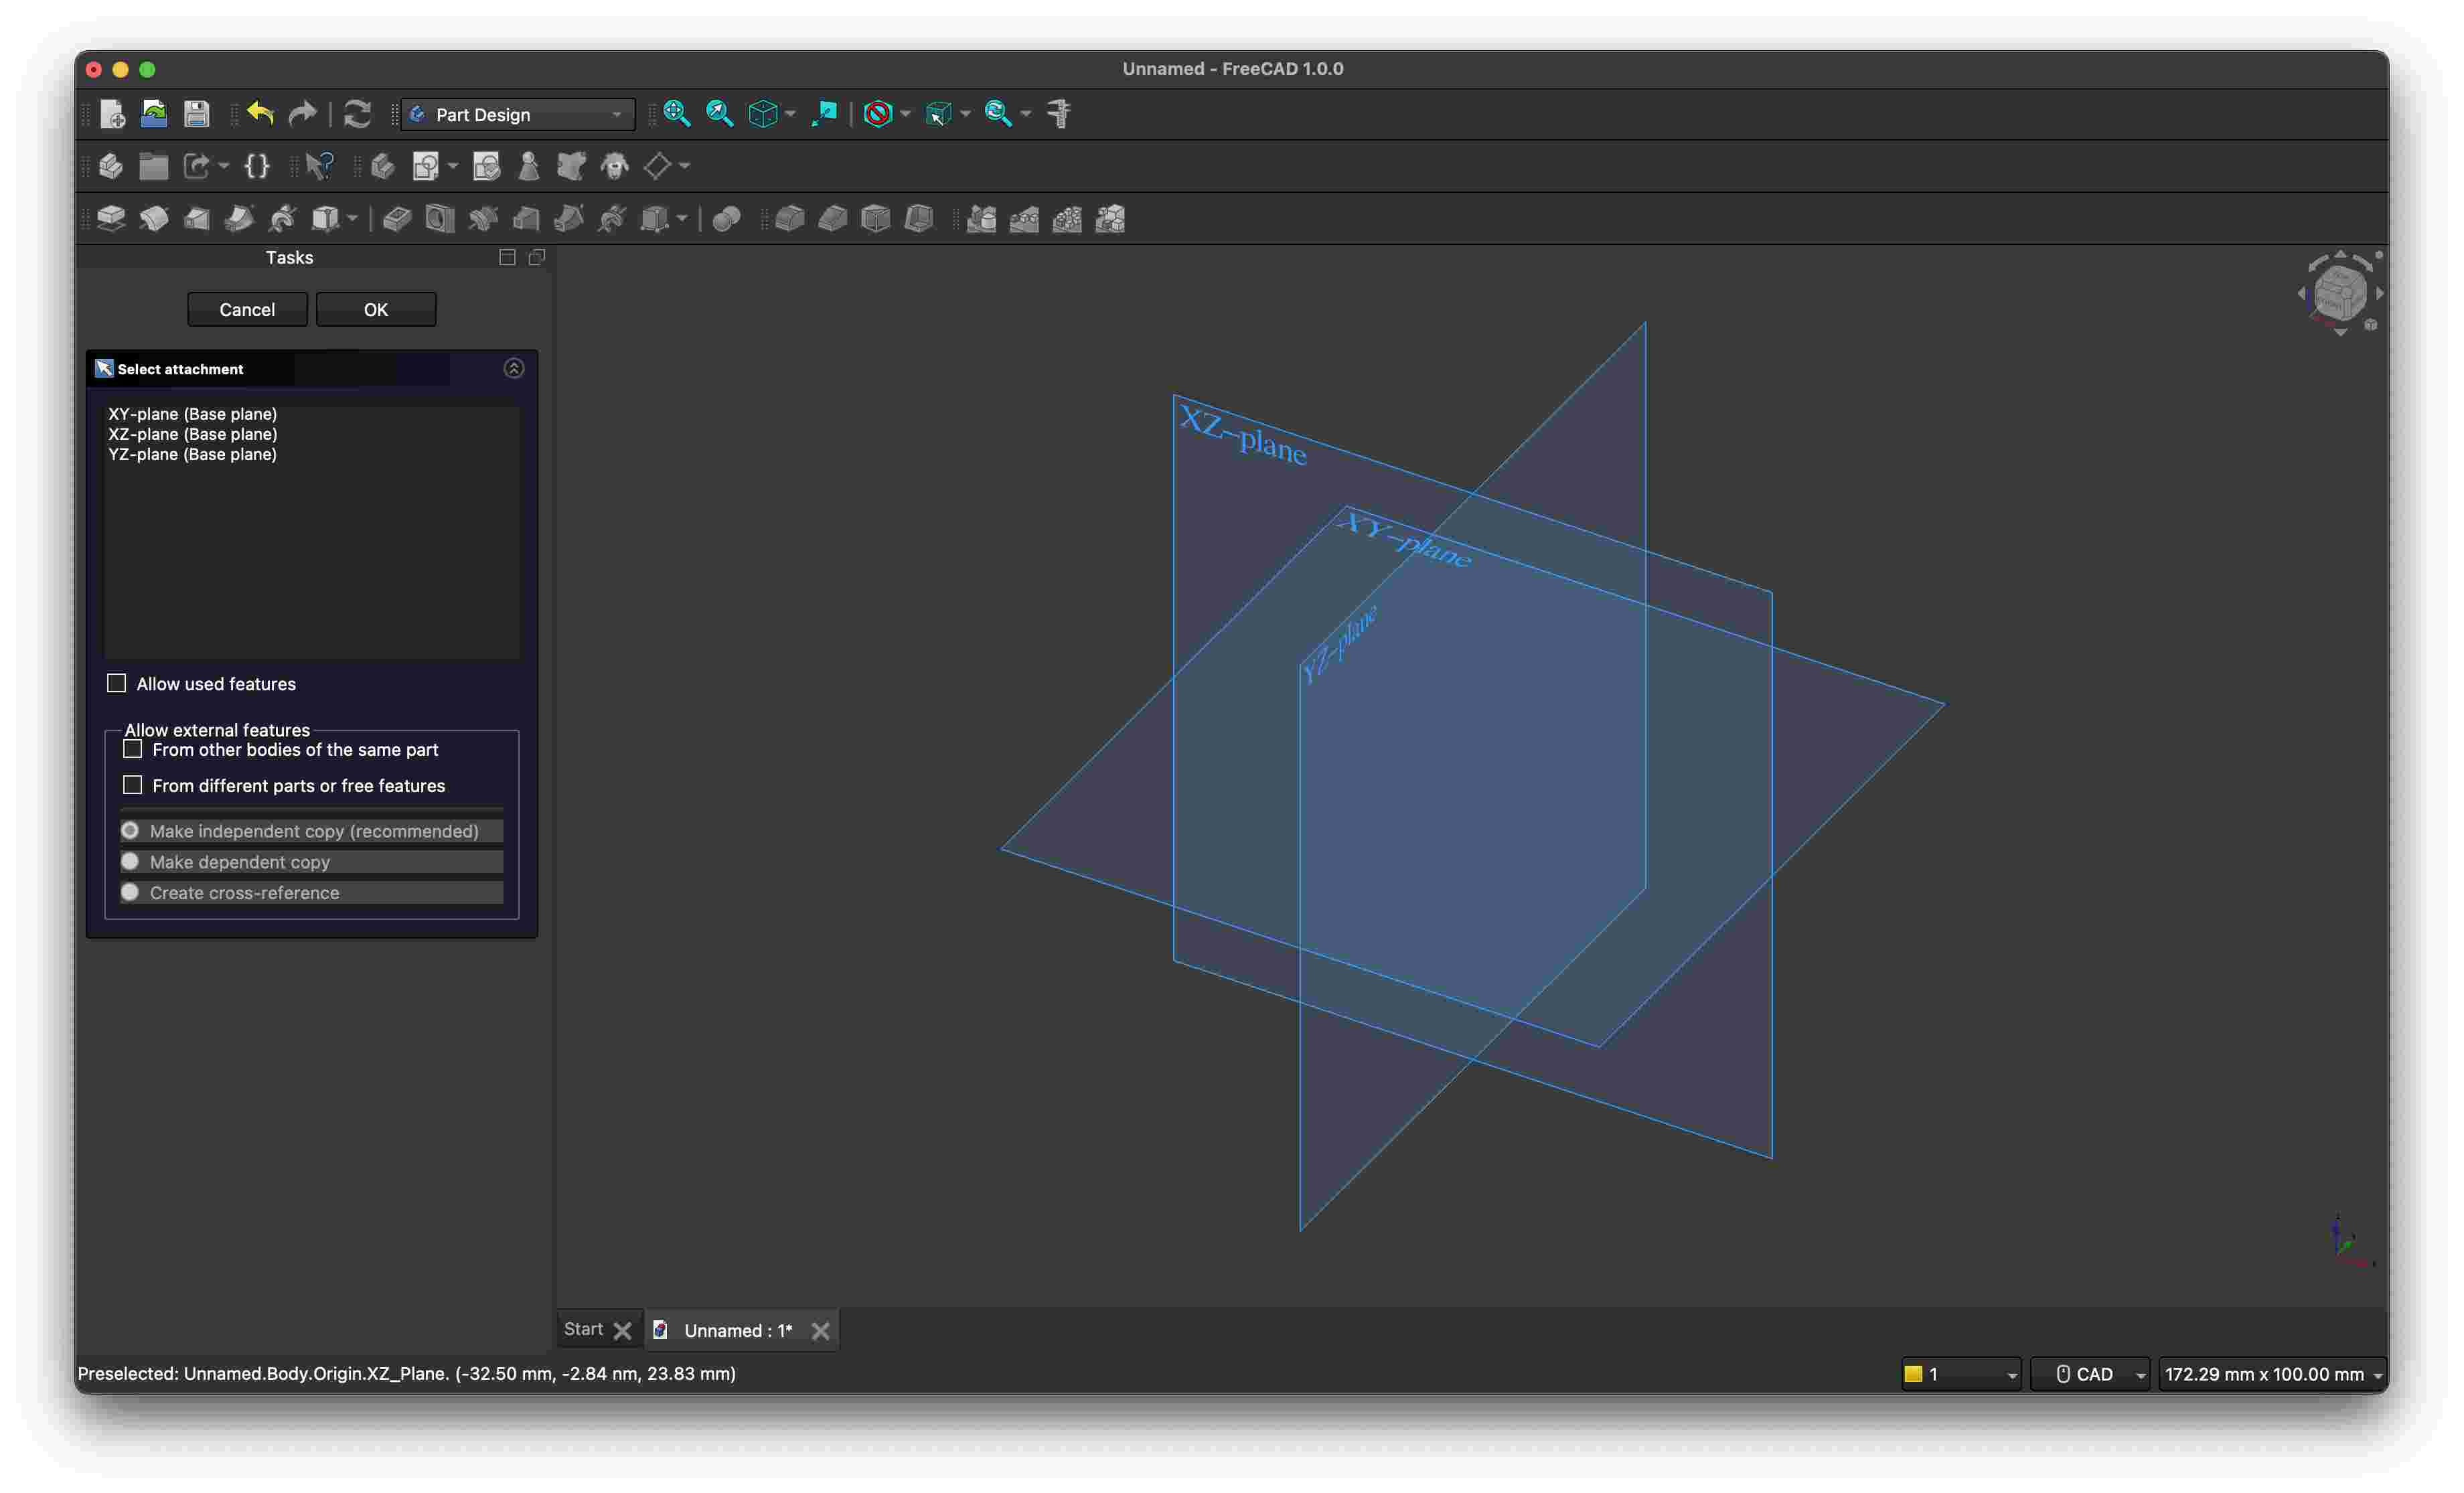Float the Tasks panel
Image resolution: width=2464 pixels, height=1493 pixels.
(537, 257)
